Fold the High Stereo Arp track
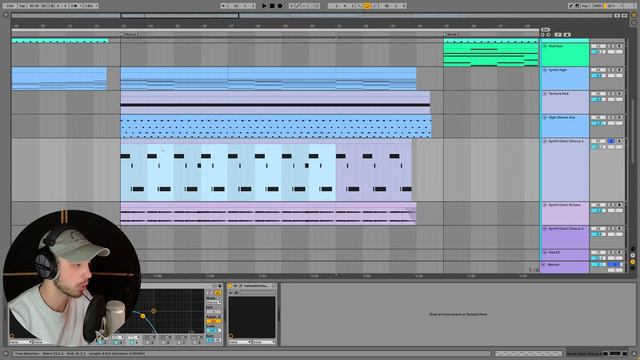Image resolution: width=640 pixels, height=360 pixels. pos(544,117)
